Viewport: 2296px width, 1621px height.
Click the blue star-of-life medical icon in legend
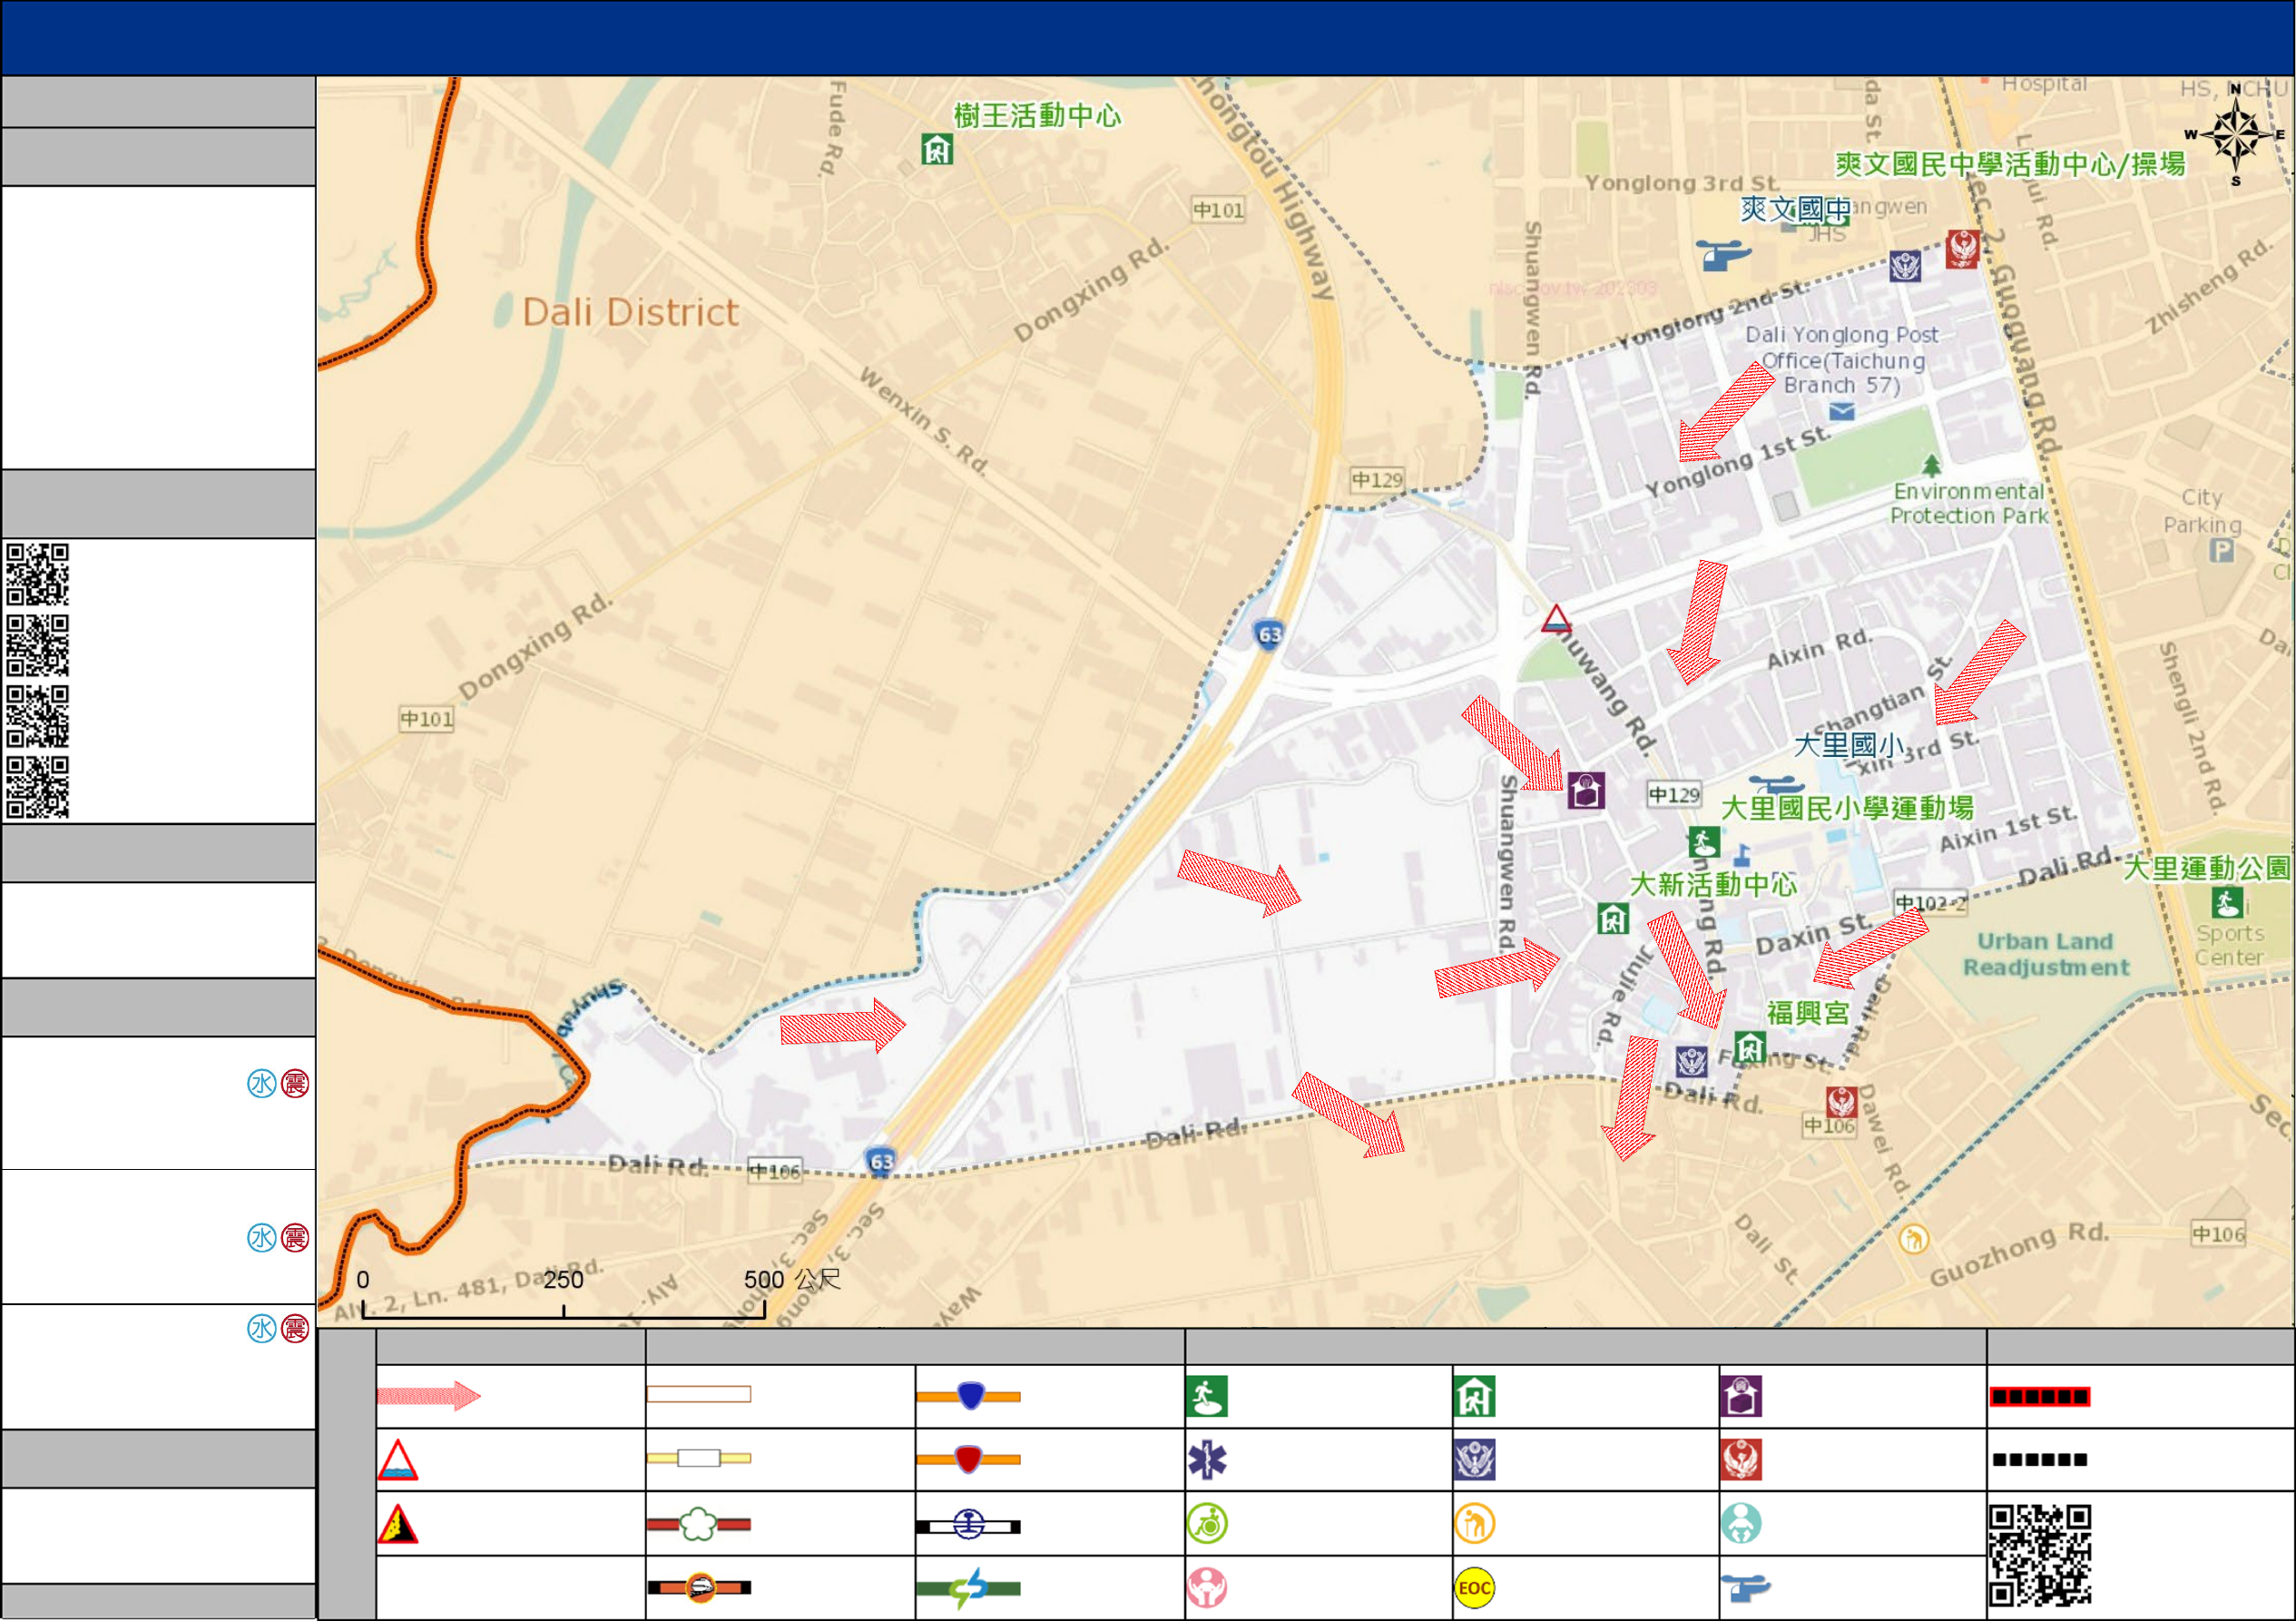click(1207, 1460)
